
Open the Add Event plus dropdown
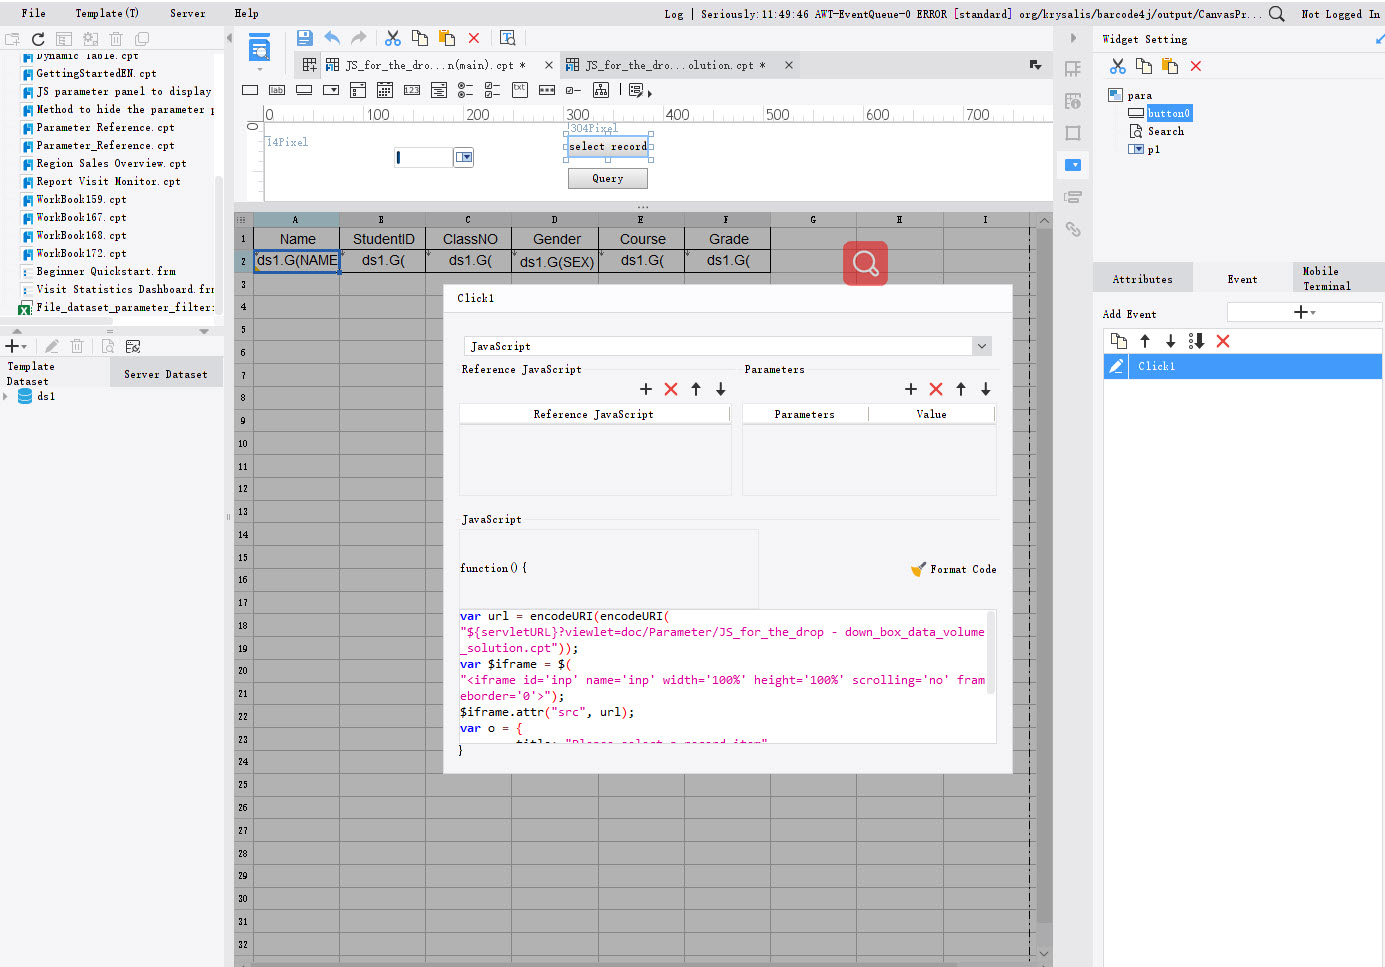(1304, 313)
